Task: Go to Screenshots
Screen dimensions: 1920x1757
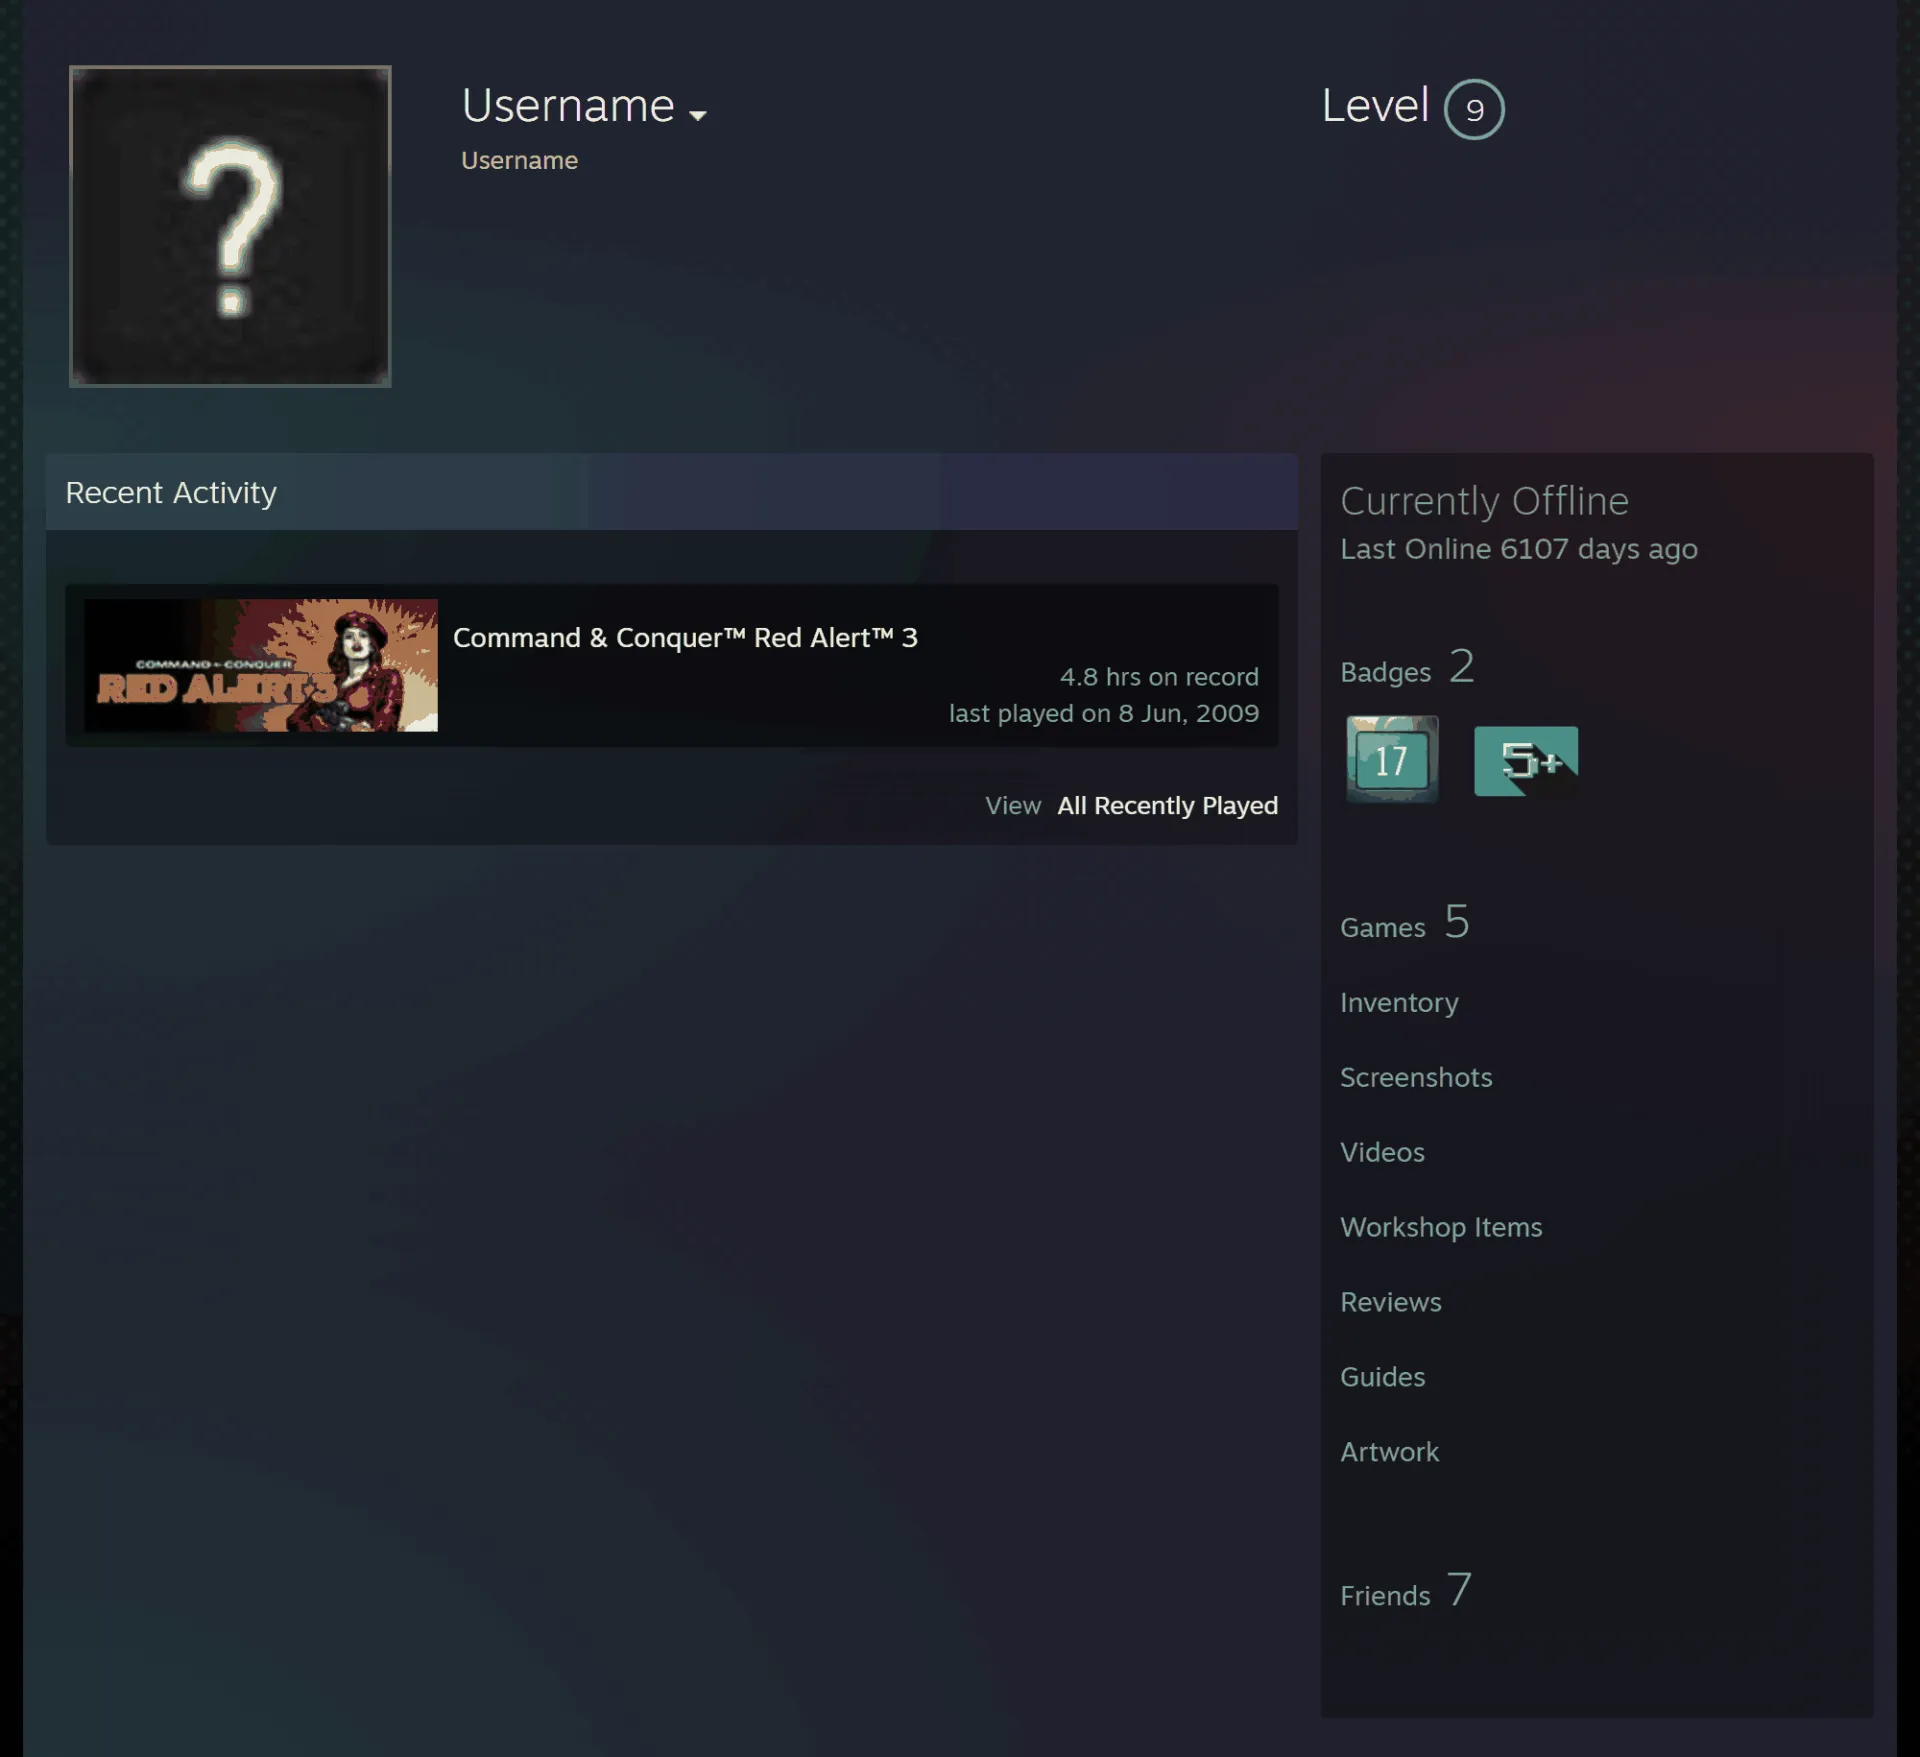Action: click(1416, 1078)
